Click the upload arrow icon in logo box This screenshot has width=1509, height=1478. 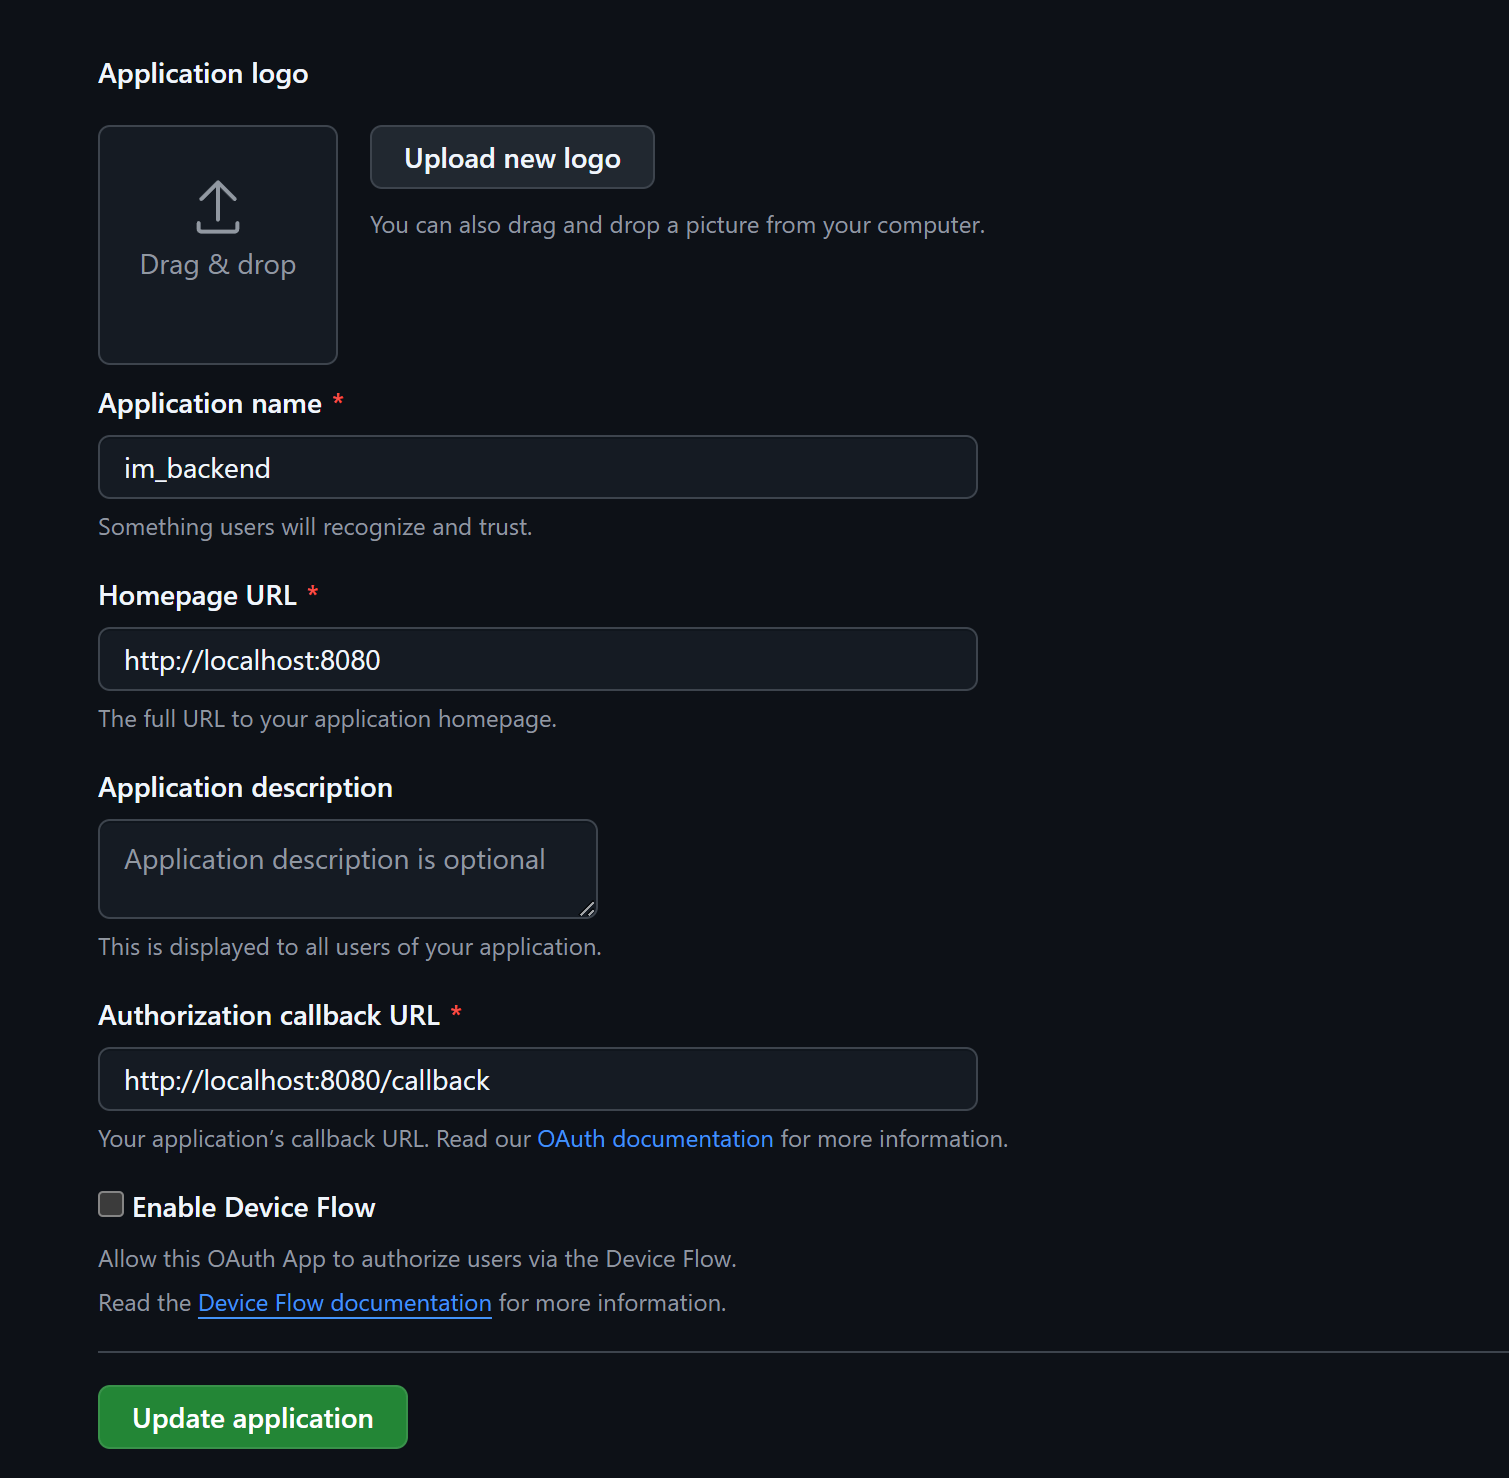(x=218, y=207)
